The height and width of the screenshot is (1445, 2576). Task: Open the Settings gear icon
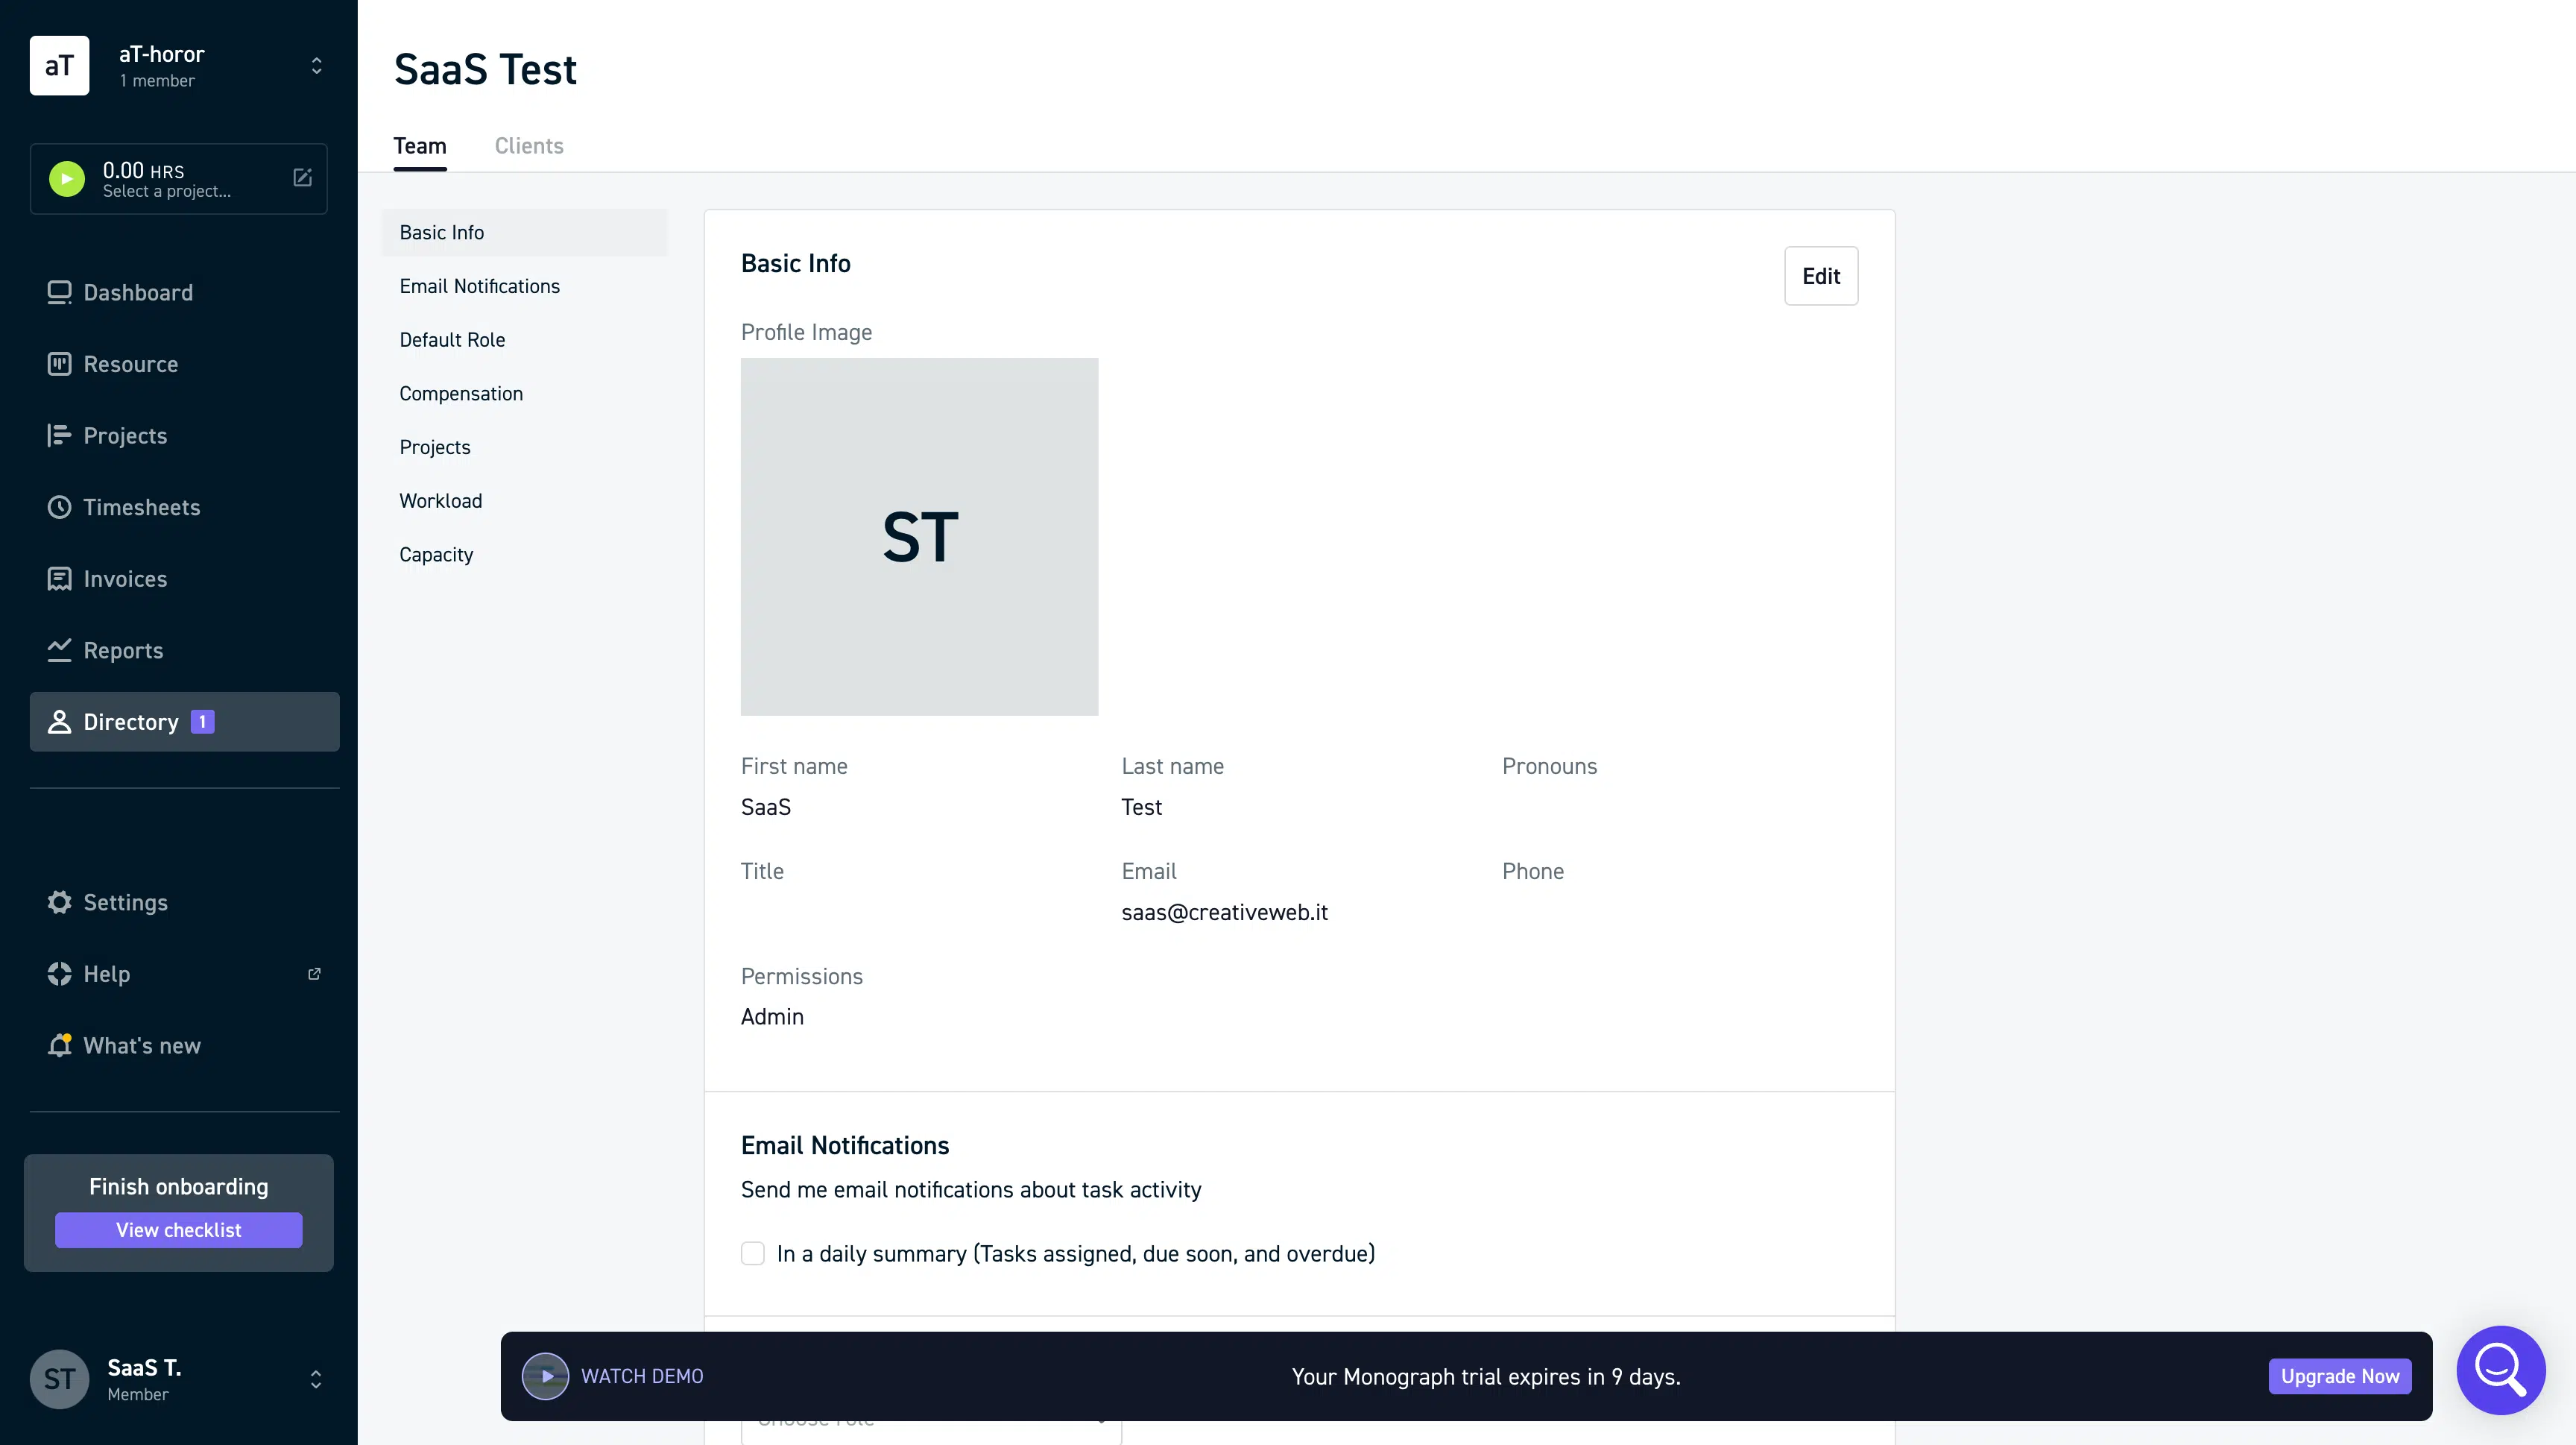click(59, 902)
